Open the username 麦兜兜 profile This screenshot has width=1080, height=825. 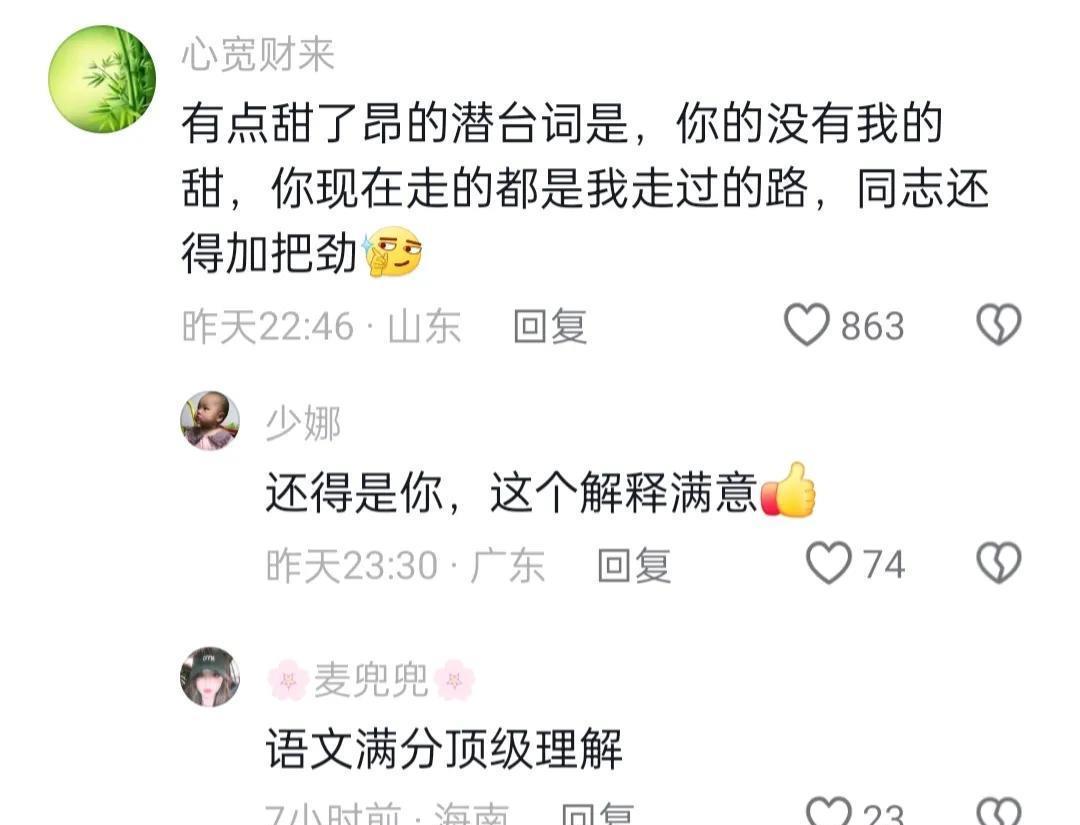[371, 680]
